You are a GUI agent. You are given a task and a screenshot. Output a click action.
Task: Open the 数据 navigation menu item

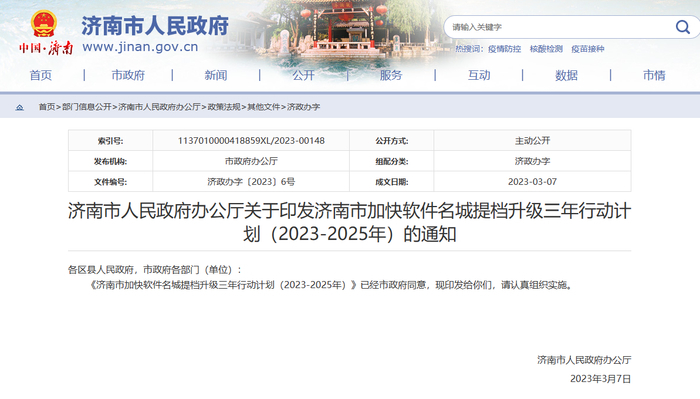[567, 75]
